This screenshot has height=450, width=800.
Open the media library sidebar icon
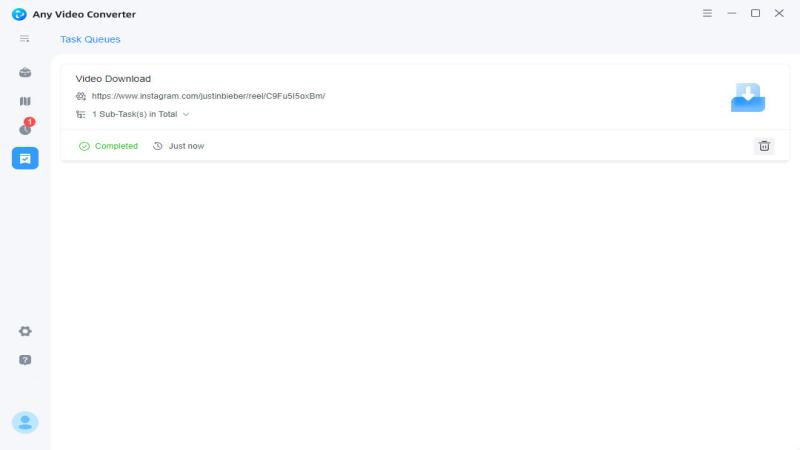[25, 101]
